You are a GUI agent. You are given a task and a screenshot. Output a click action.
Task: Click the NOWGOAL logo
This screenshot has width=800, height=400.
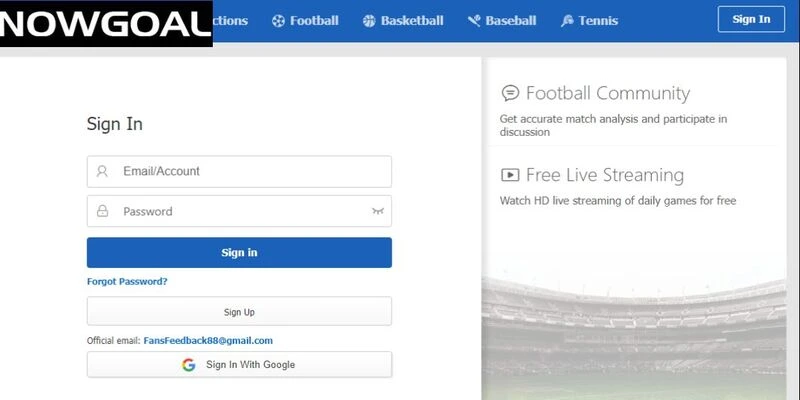pyautogui.click(x=105, y=24)
